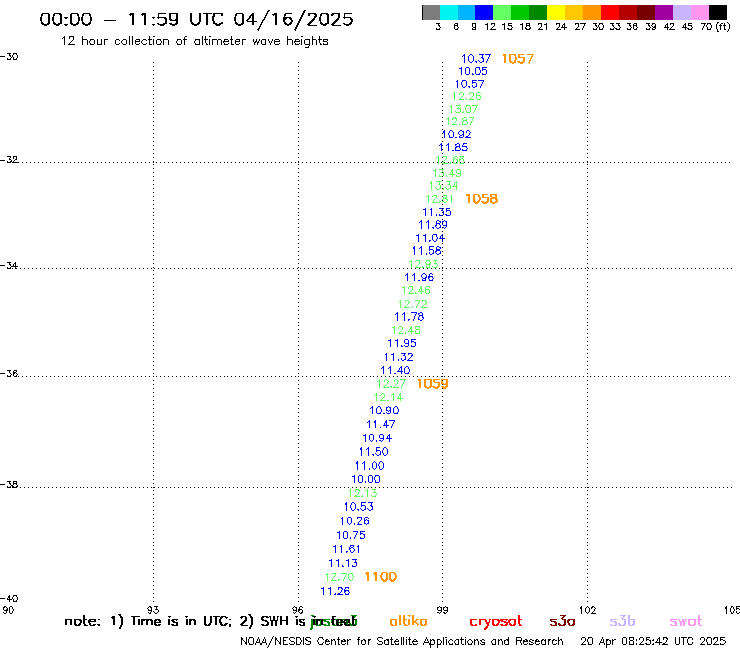Screen dimensions: 740x650
Task: Select the 11.00 wave height value
Action: click(x=370, y=466)
